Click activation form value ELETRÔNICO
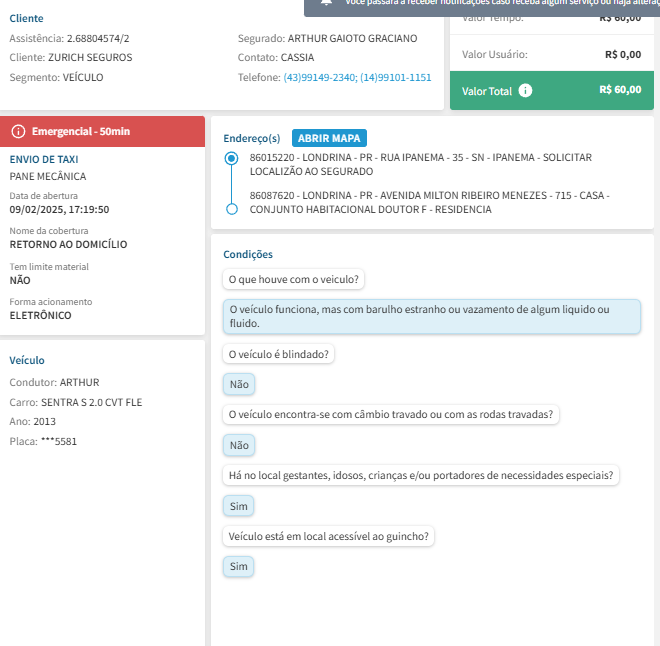This screenshot has width=660, height=646. pos(40,315)
